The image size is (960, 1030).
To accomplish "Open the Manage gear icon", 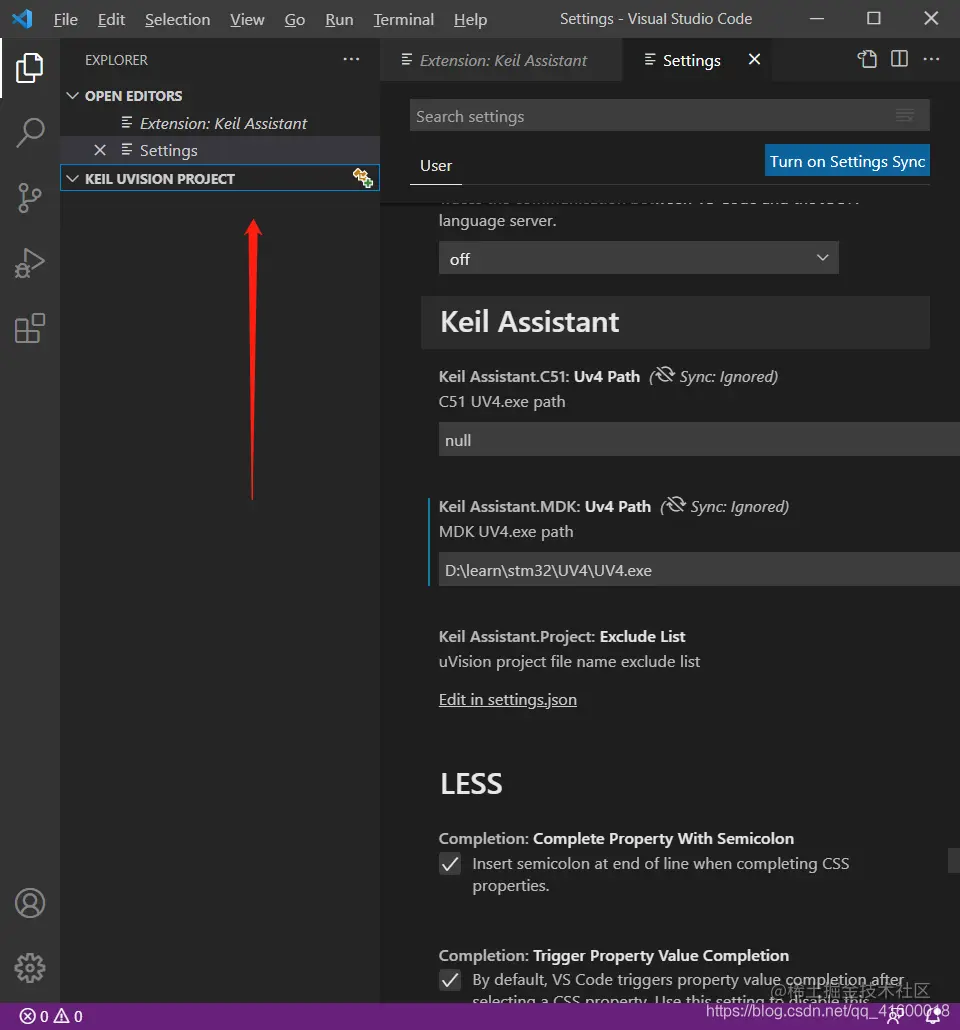I will [30, 968].
